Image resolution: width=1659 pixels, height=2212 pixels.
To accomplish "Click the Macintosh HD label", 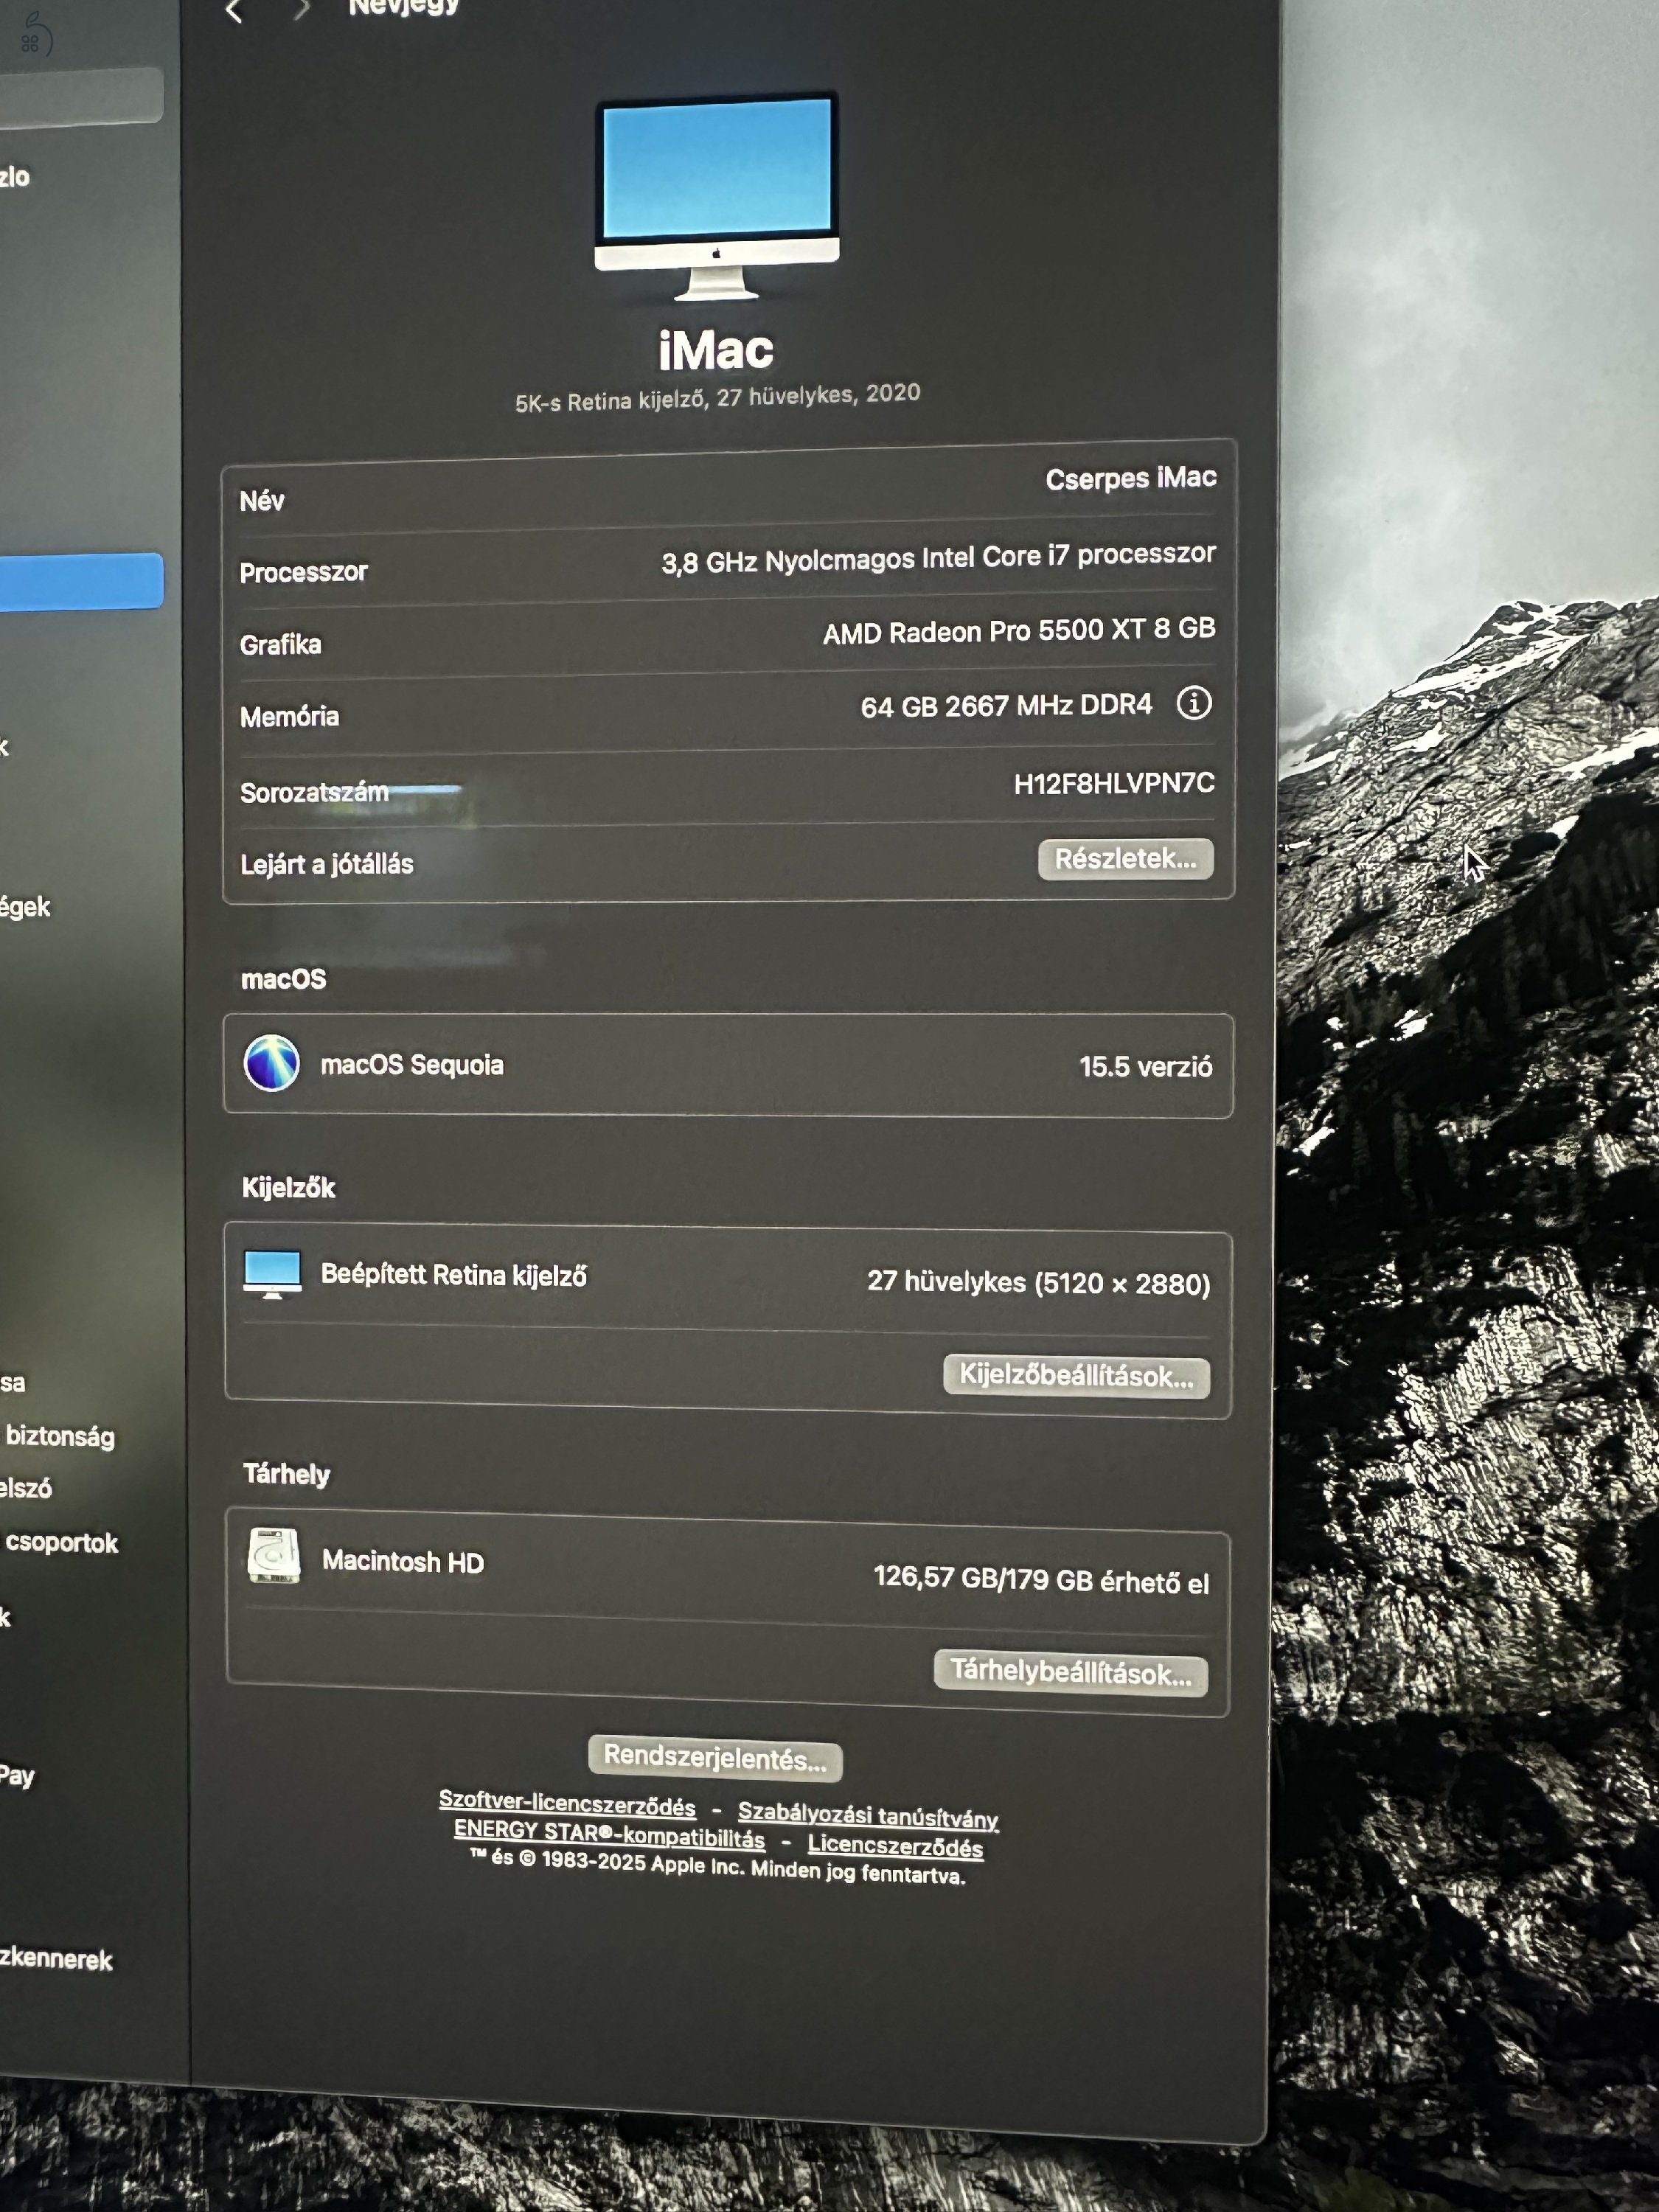I will point(403,1561).
